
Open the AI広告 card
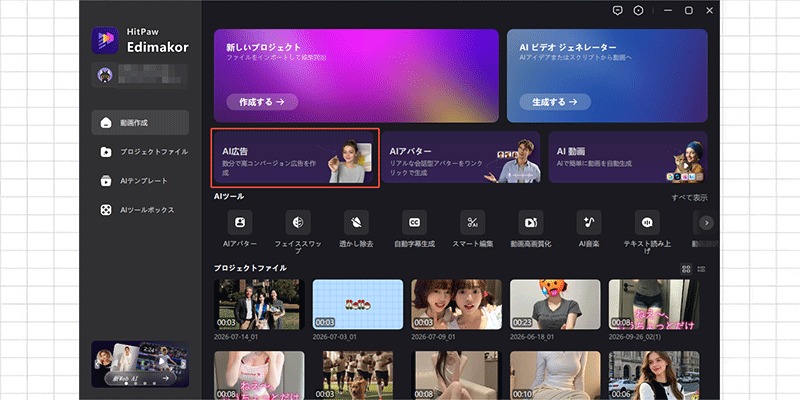point(295,158)
